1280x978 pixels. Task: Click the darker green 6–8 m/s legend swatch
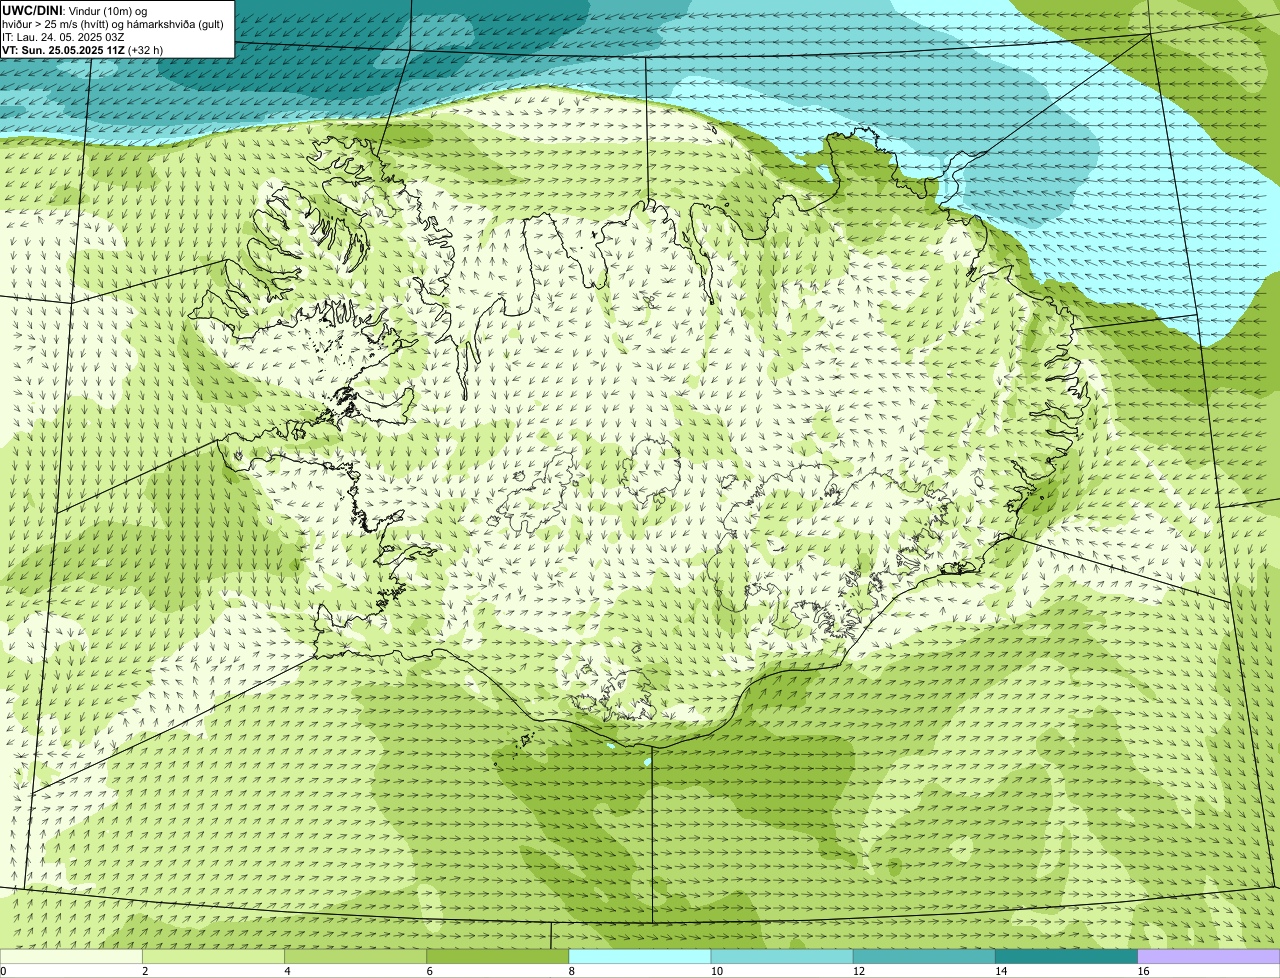pos(497,956)
